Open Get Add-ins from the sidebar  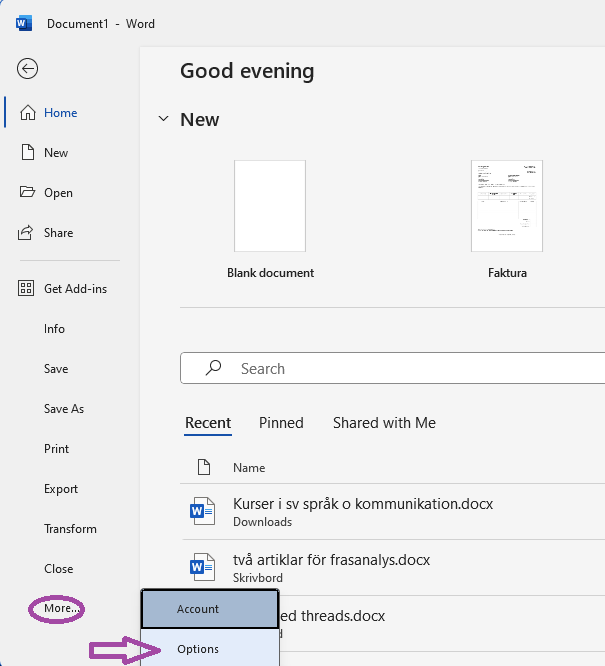pyautogui.click(x=75, y=289)
